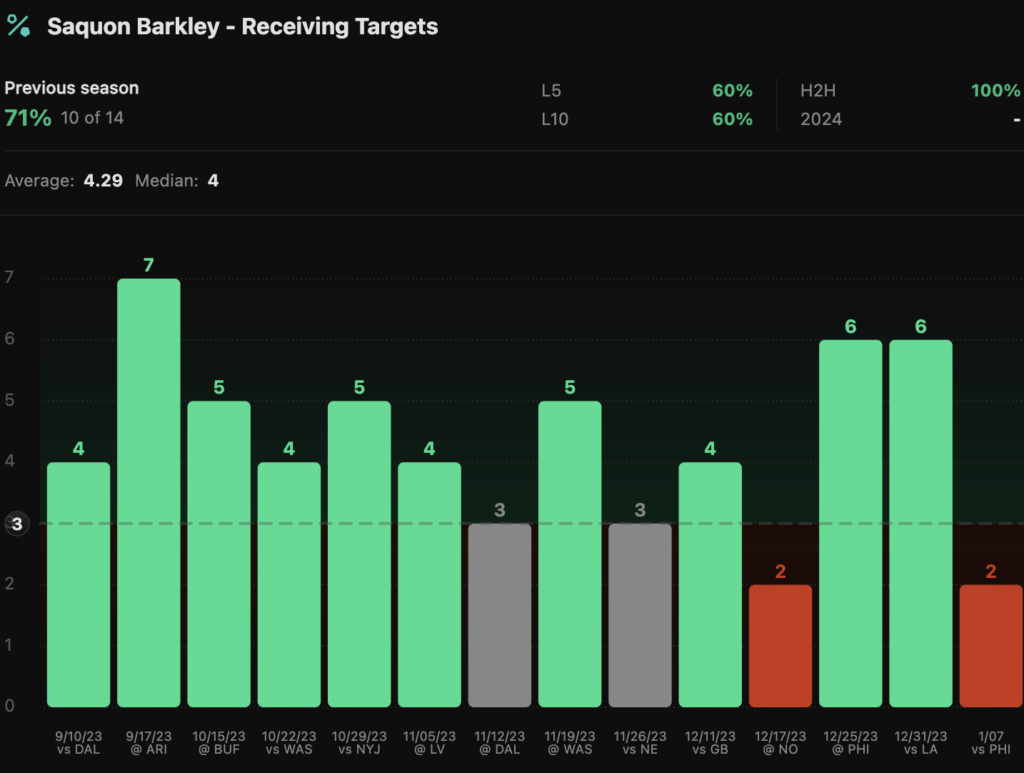Click the 'Saquon Barkley - Receiving Targets' title

click(242, 27)
